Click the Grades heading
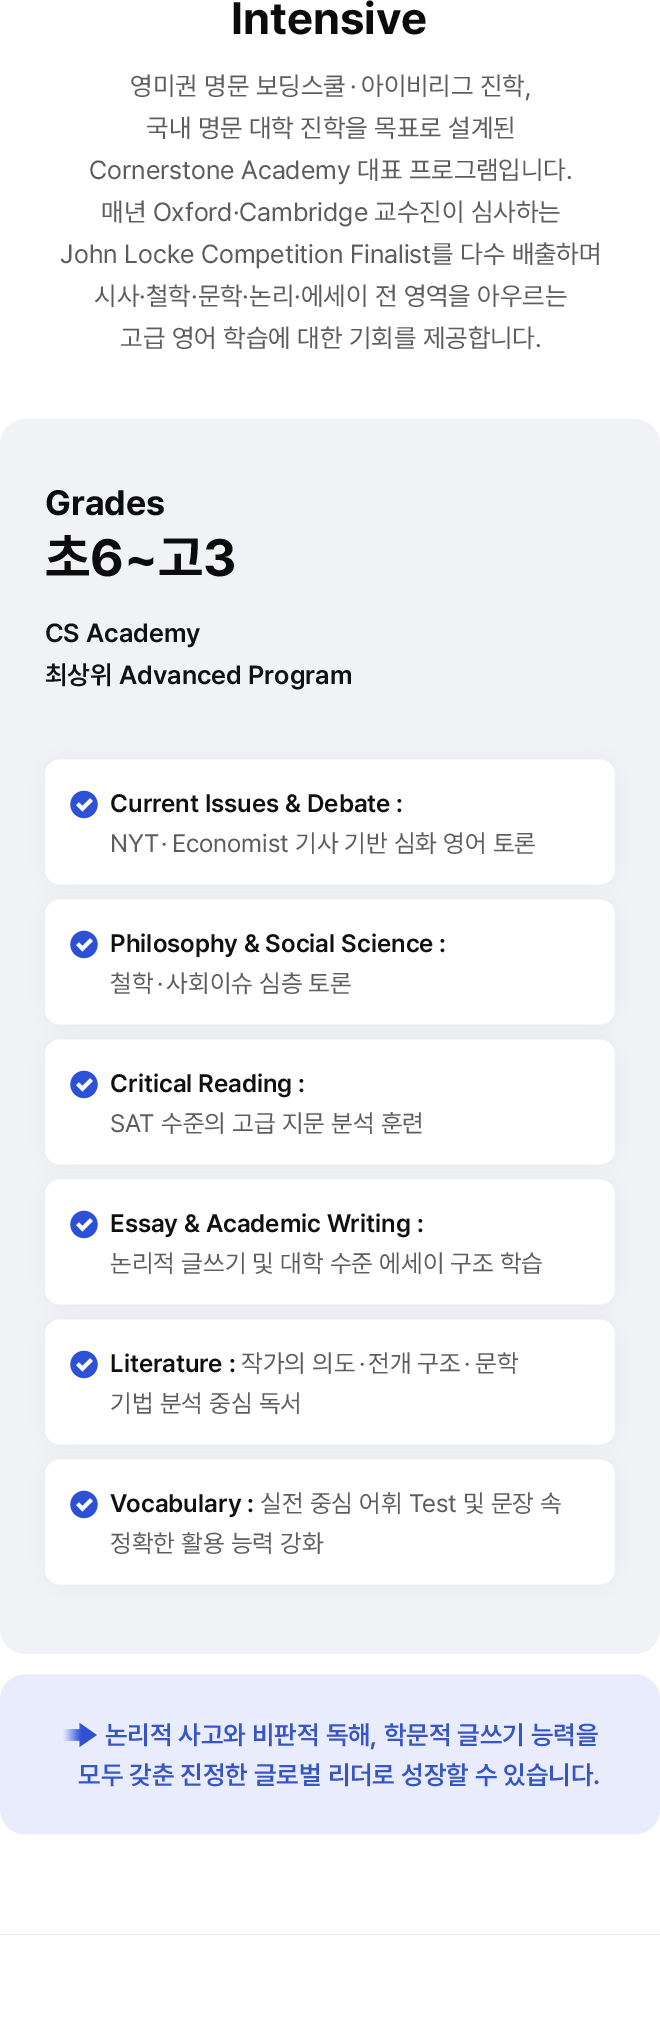Image resolution: width=660 pixels, height=2036 pixels. pyautogui.click(x=105, y=503)
